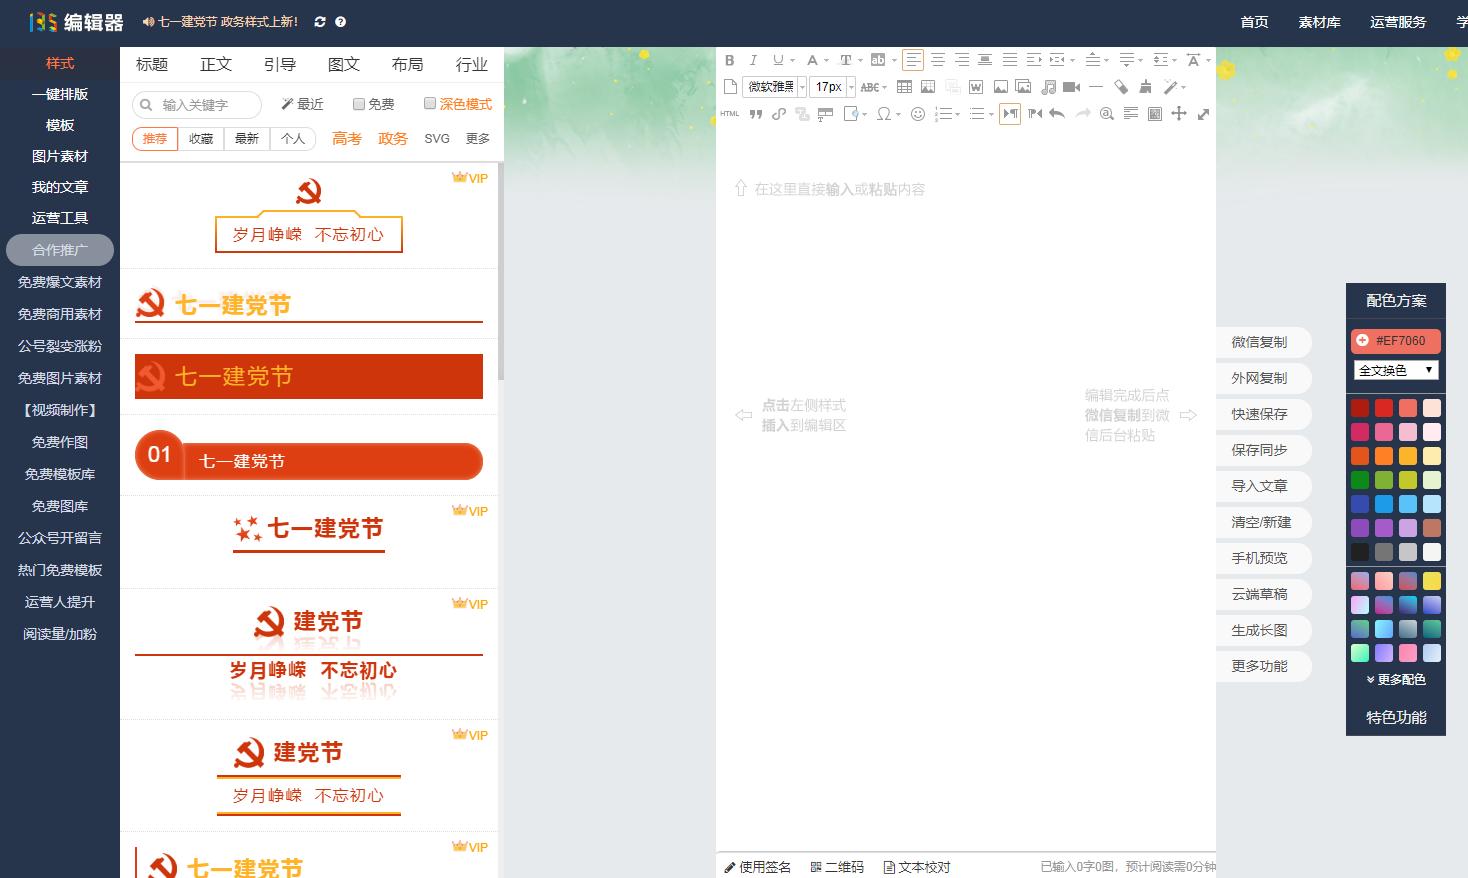Open the insert hyperlink tool
This screenshot has height=878, width=1468.
point(779,113)
